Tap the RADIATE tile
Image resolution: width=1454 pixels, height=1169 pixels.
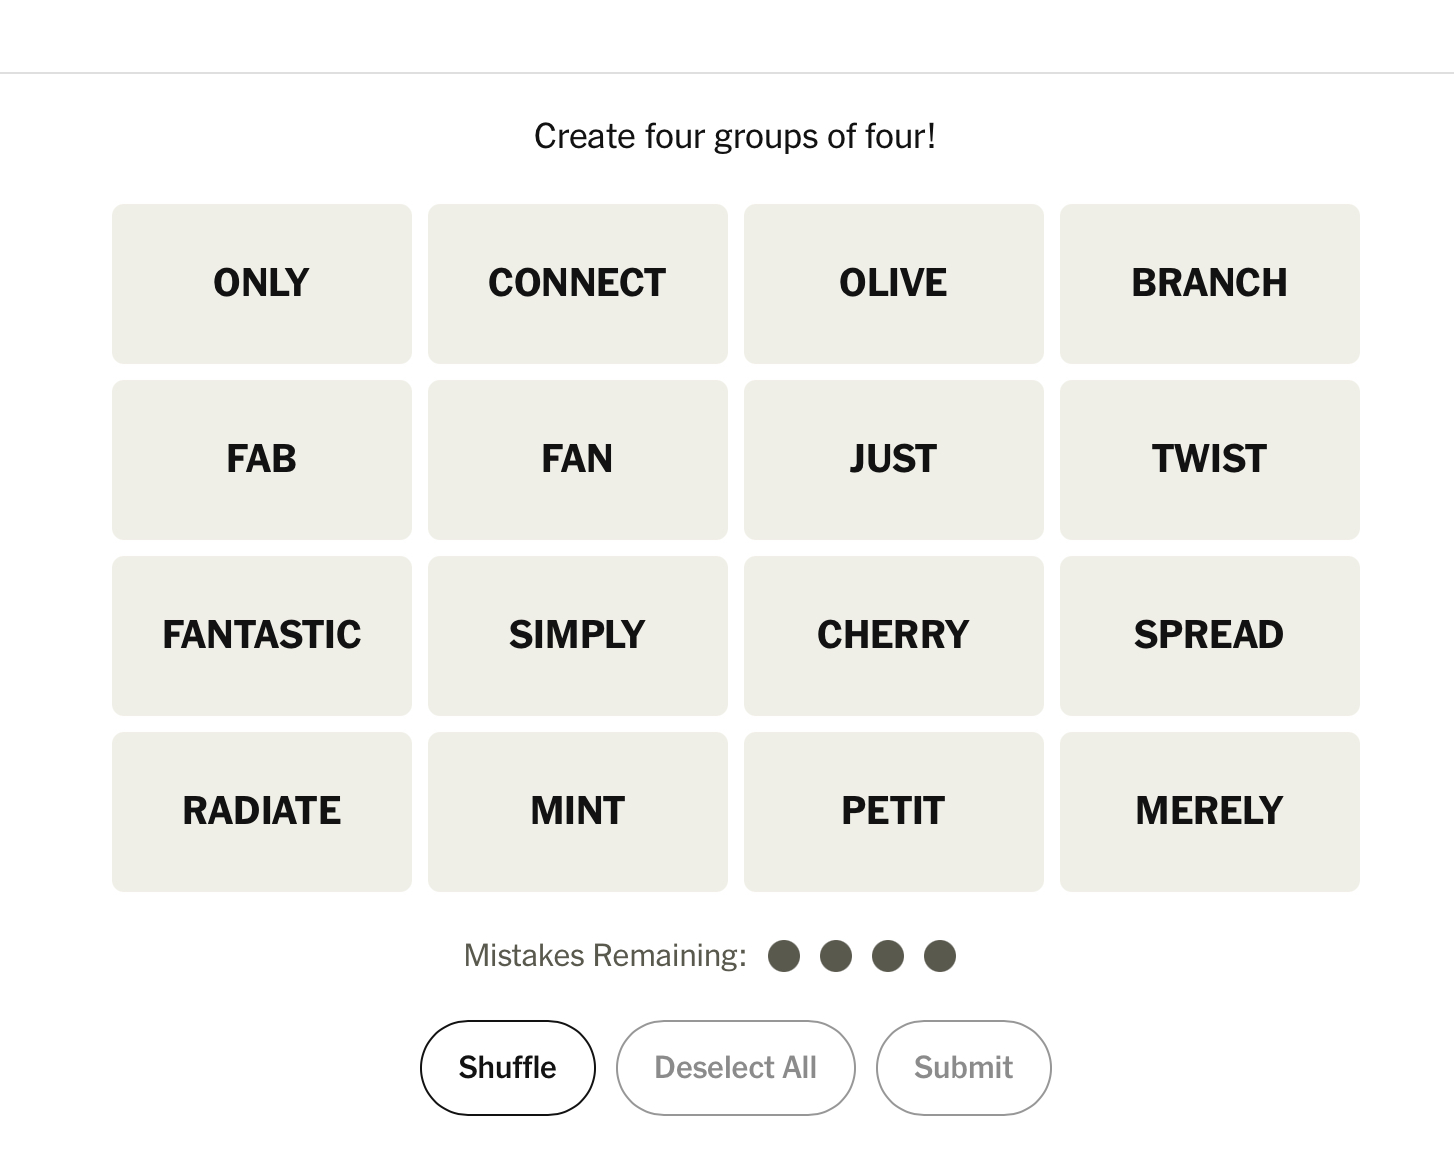(261, 811)
